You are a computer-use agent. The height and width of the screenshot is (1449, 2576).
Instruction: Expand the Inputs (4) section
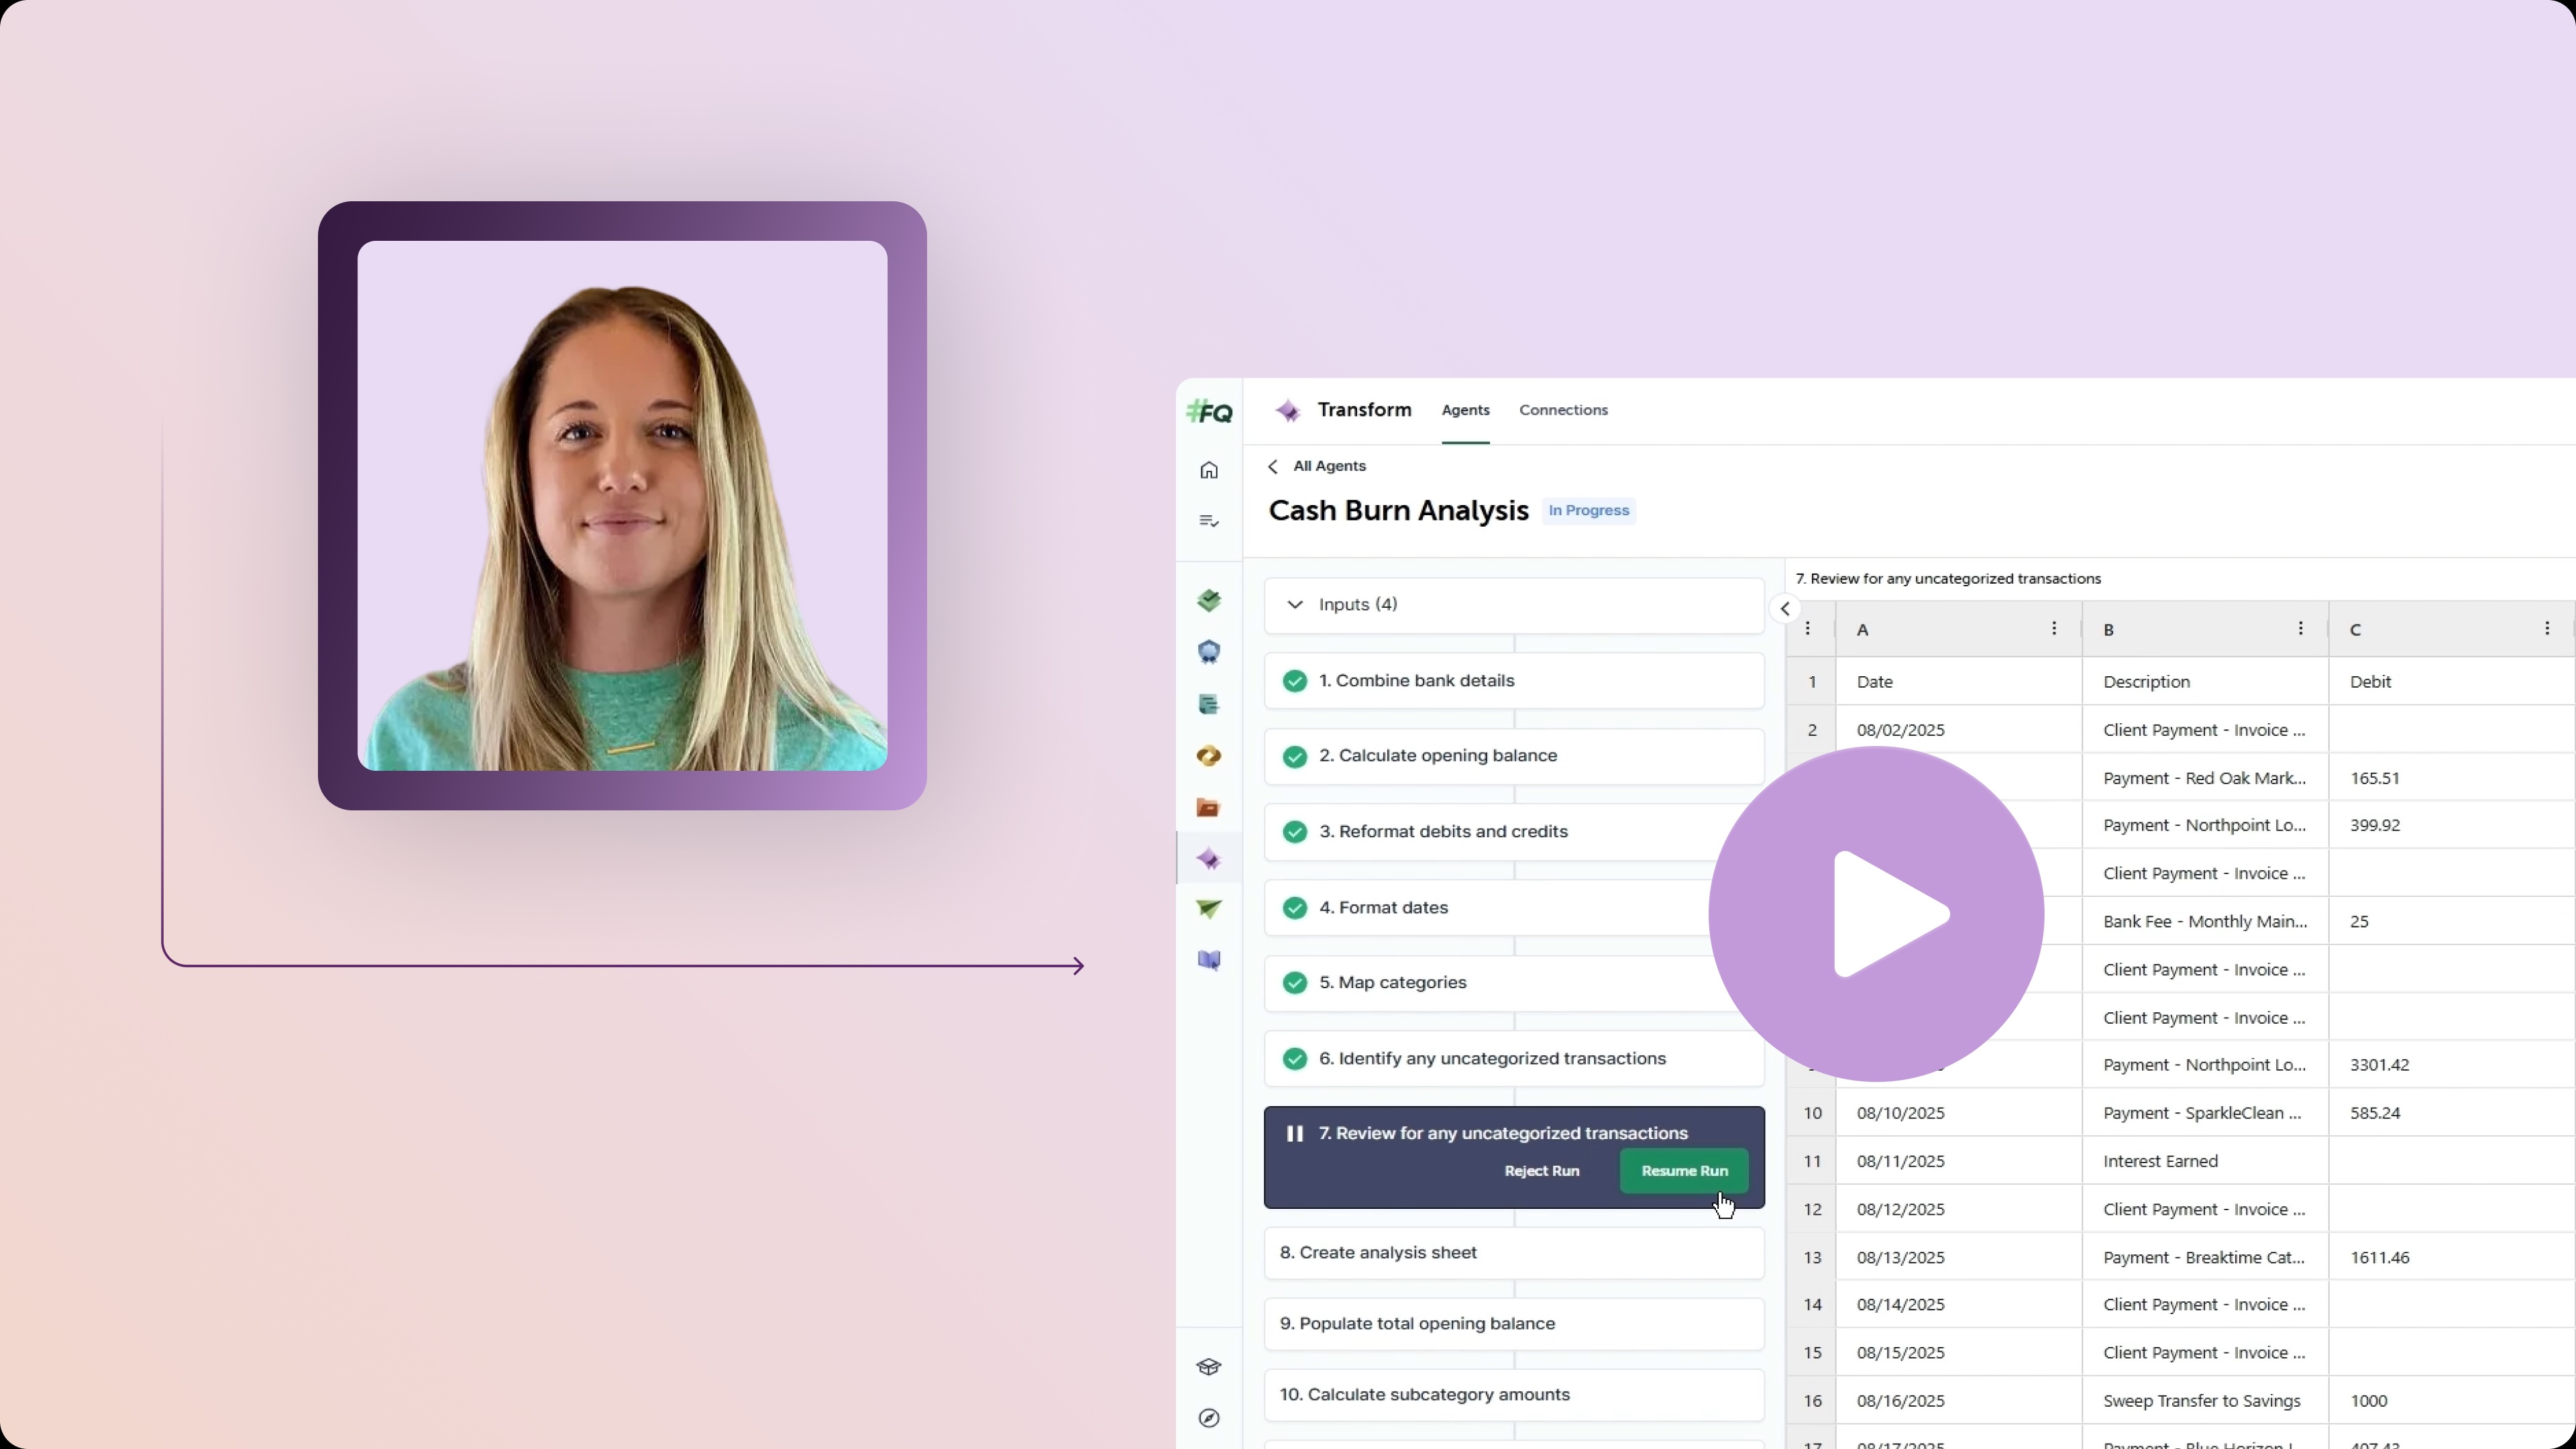click(x=1295, y=605)
